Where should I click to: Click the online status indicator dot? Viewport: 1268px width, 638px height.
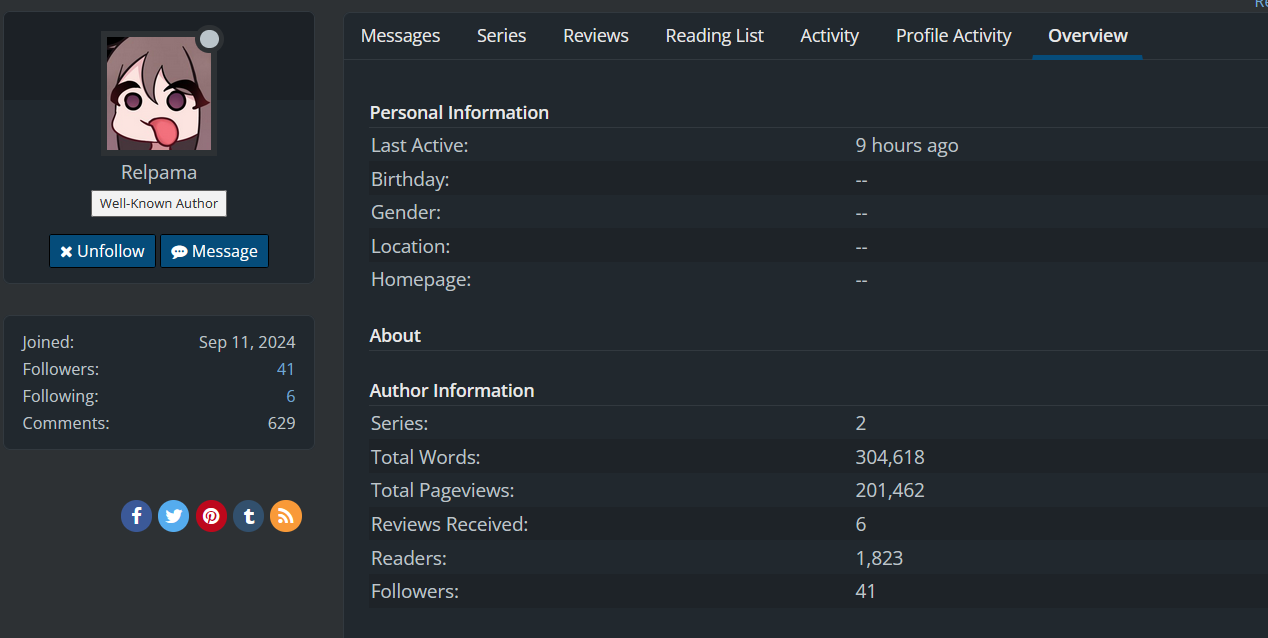pyautogui.click(x=209, y=40)
